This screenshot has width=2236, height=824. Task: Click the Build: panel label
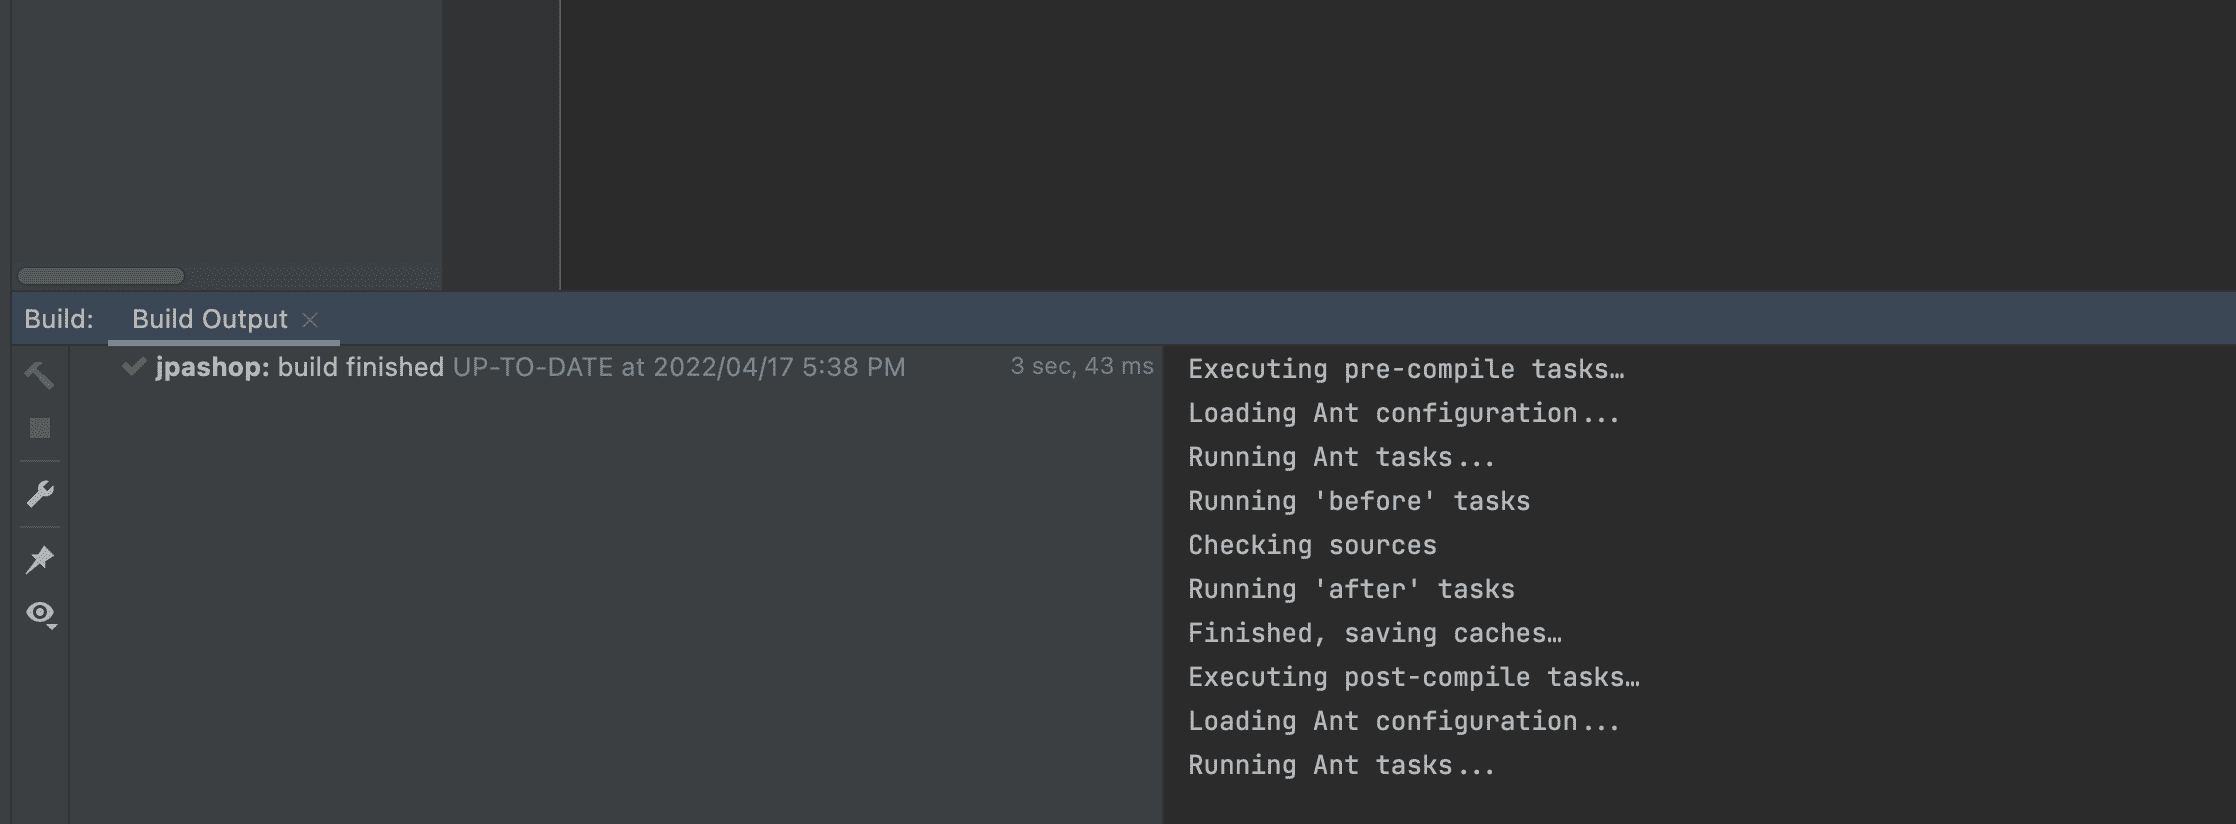pyautogui.click(x=59, y=319)
